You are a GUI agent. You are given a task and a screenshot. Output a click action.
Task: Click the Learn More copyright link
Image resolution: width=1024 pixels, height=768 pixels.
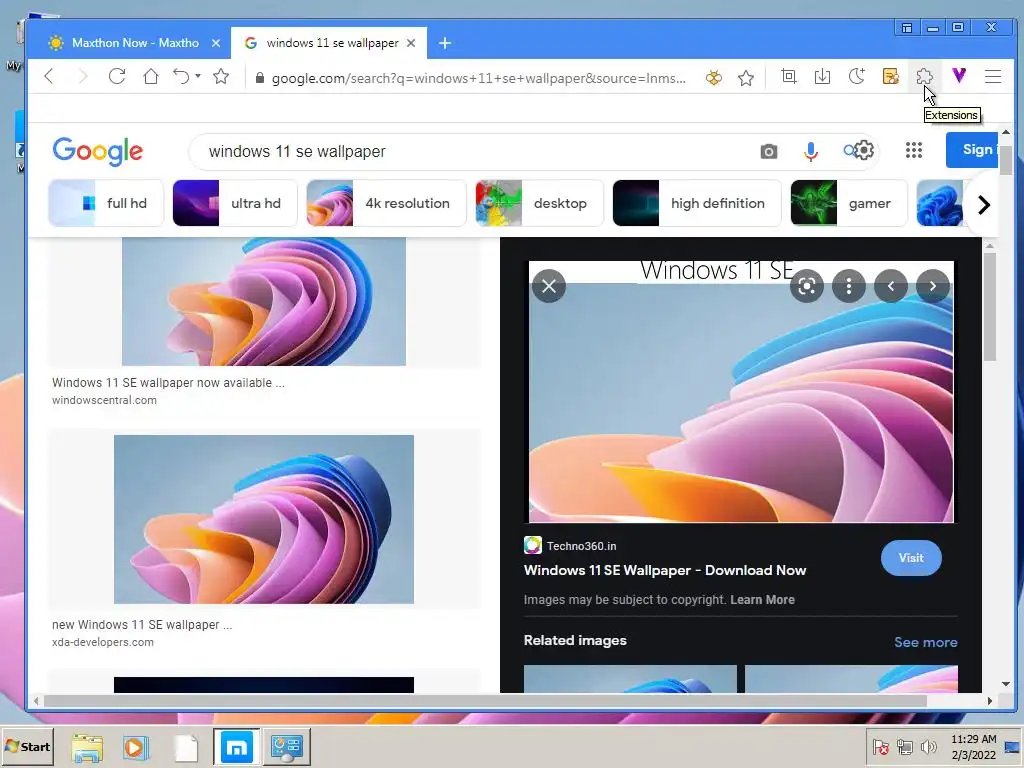click(x=762, y=600)
